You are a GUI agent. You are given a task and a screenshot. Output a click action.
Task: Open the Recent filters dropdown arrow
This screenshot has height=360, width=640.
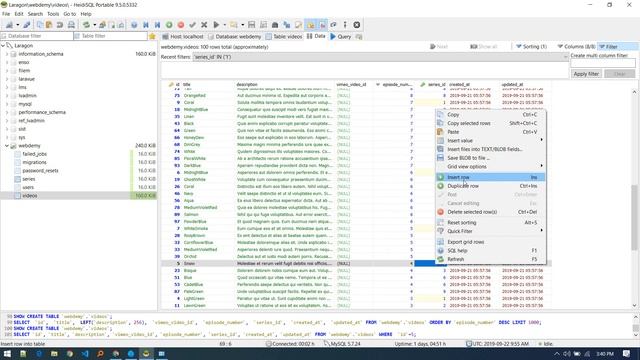click(x=565, y=57)
